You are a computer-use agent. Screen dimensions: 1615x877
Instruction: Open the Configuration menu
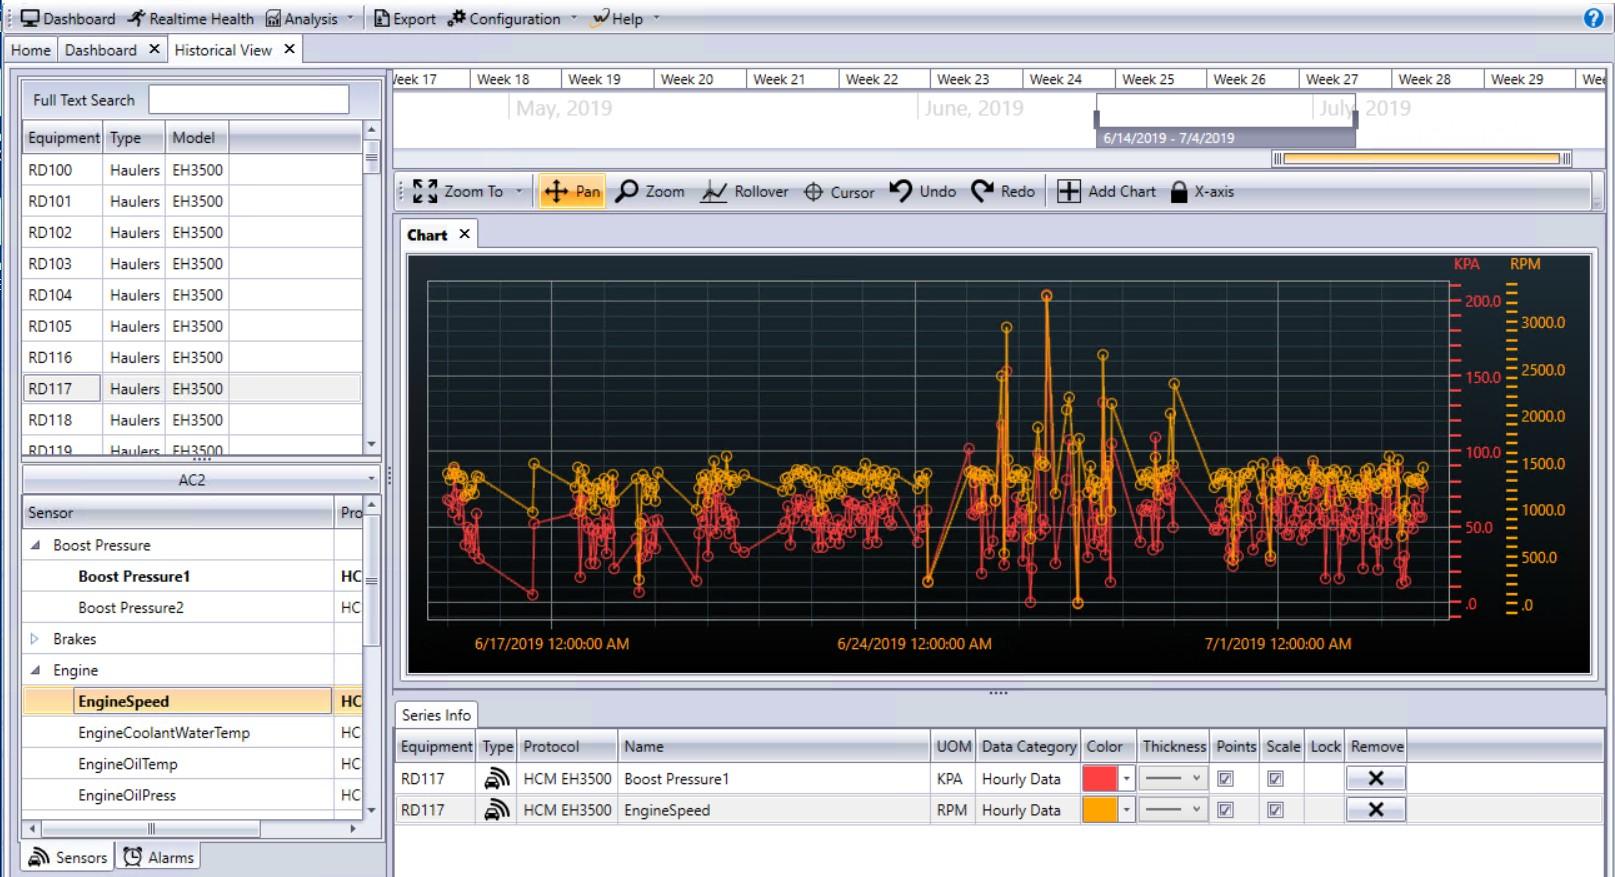point(512,18)
